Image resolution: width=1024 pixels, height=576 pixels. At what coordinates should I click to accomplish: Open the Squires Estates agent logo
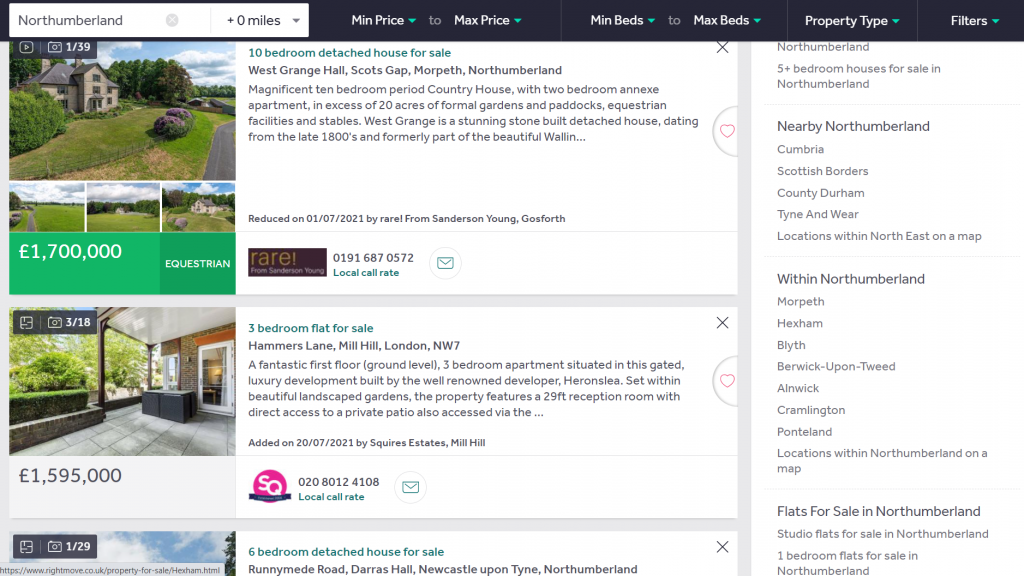(x=269, y=487)
